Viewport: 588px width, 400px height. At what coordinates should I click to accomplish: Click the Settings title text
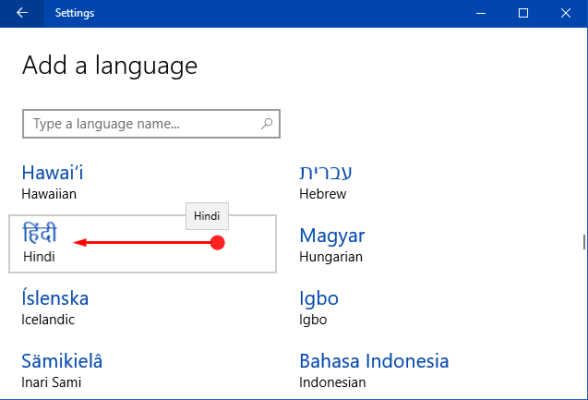[x=75, y=13]
